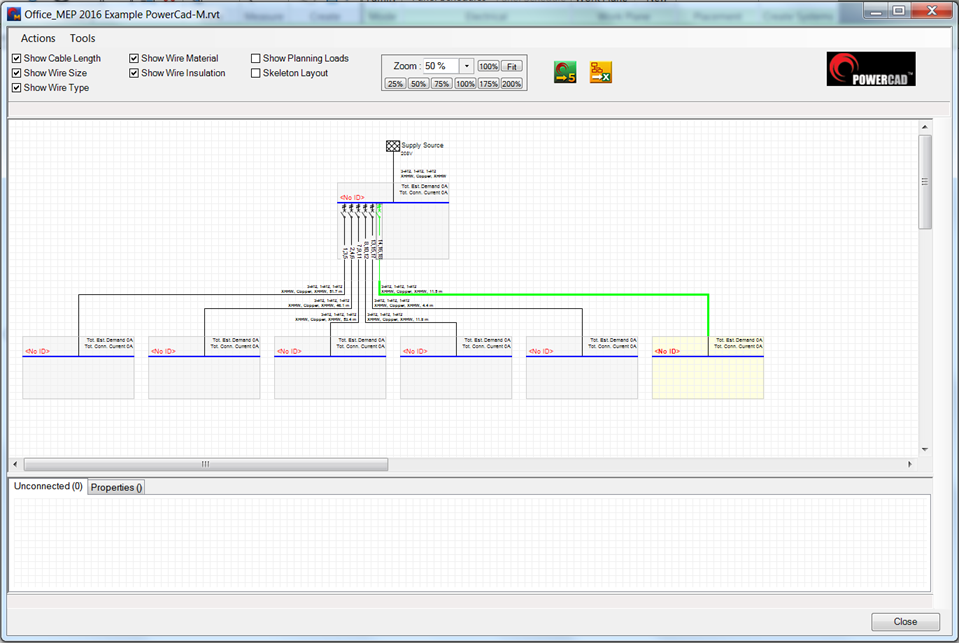Screen dimensions: 959x643
Task: Switch to the Properties tab
Action: pos(115,487)
